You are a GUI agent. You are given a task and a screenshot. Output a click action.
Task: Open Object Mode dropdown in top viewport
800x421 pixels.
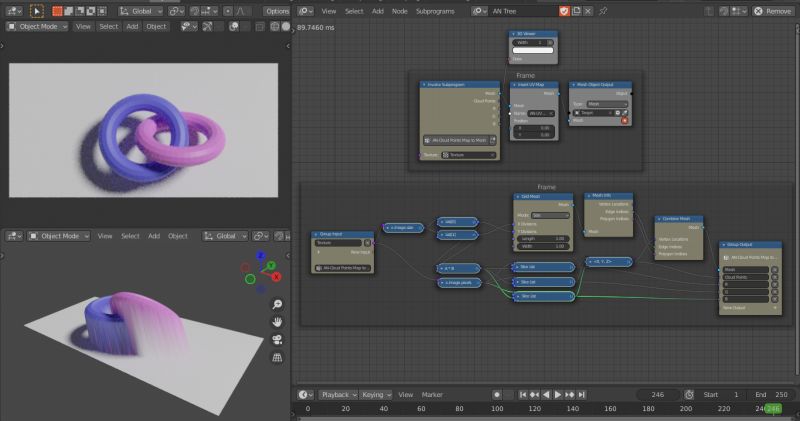coord(37,27)
